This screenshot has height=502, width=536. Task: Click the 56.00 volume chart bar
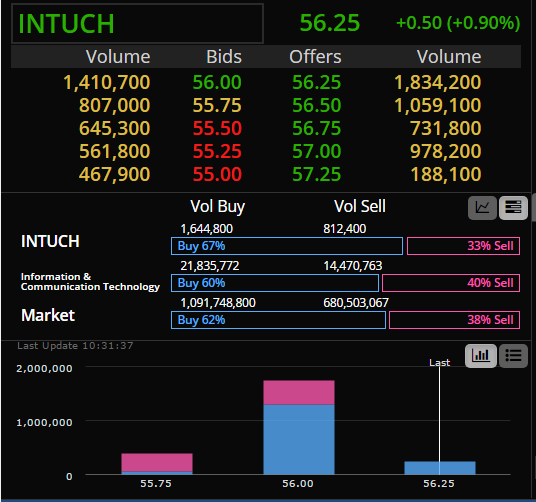(x=299, y=427)
